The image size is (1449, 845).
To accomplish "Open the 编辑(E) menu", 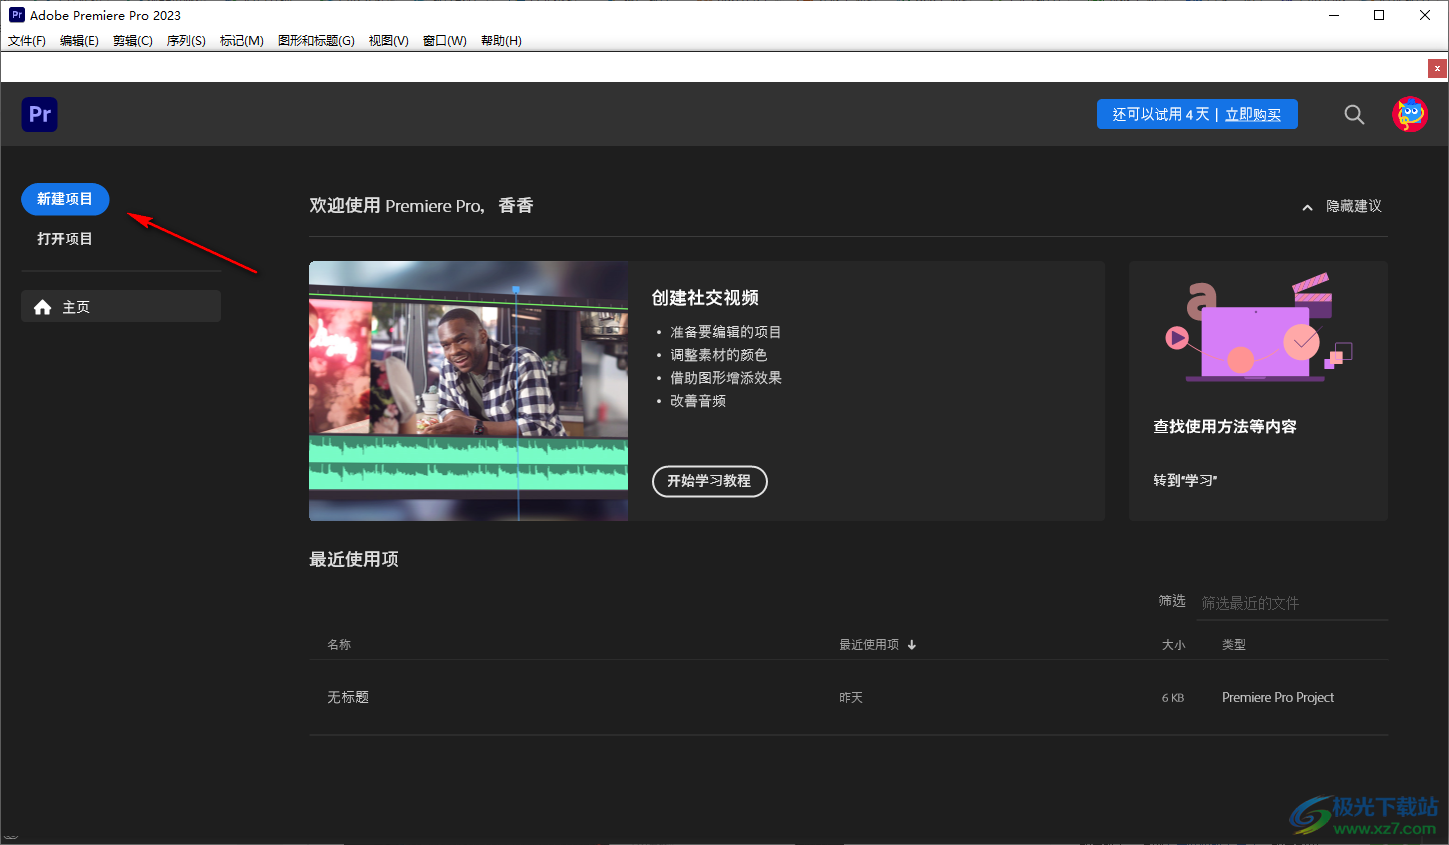I will pyautogui.click(x=79, y=41).
